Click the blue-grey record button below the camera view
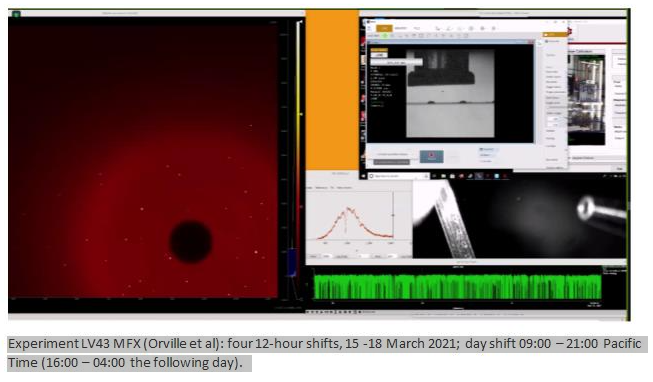This screenshot has height=382, width=653. click(431, 156)
